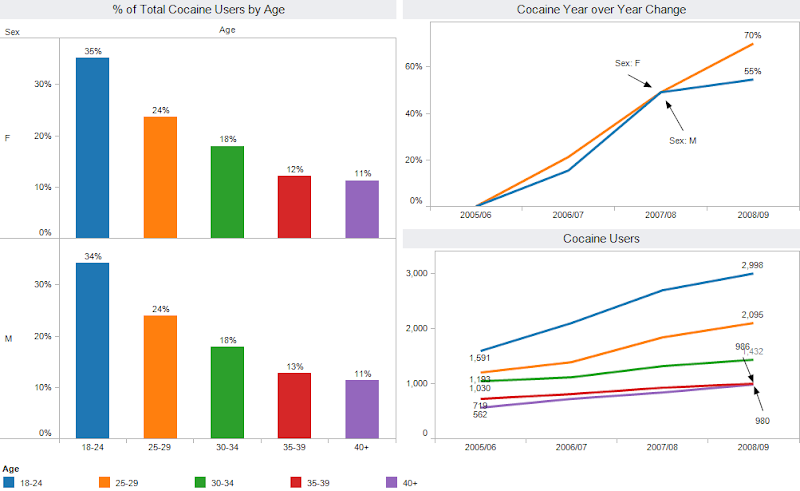This screenshot has width=800, height=491.
Task: Click the 562 data label
Action: coord(480,414)
